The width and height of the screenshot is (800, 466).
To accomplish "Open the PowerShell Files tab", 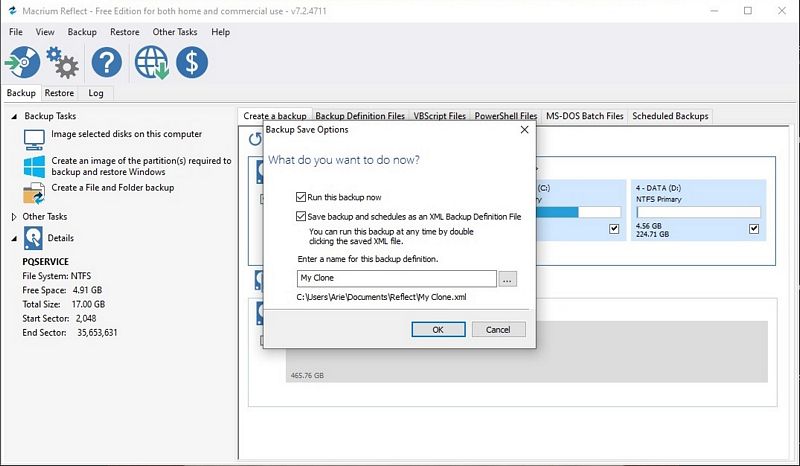I will [x=506, y=116].
